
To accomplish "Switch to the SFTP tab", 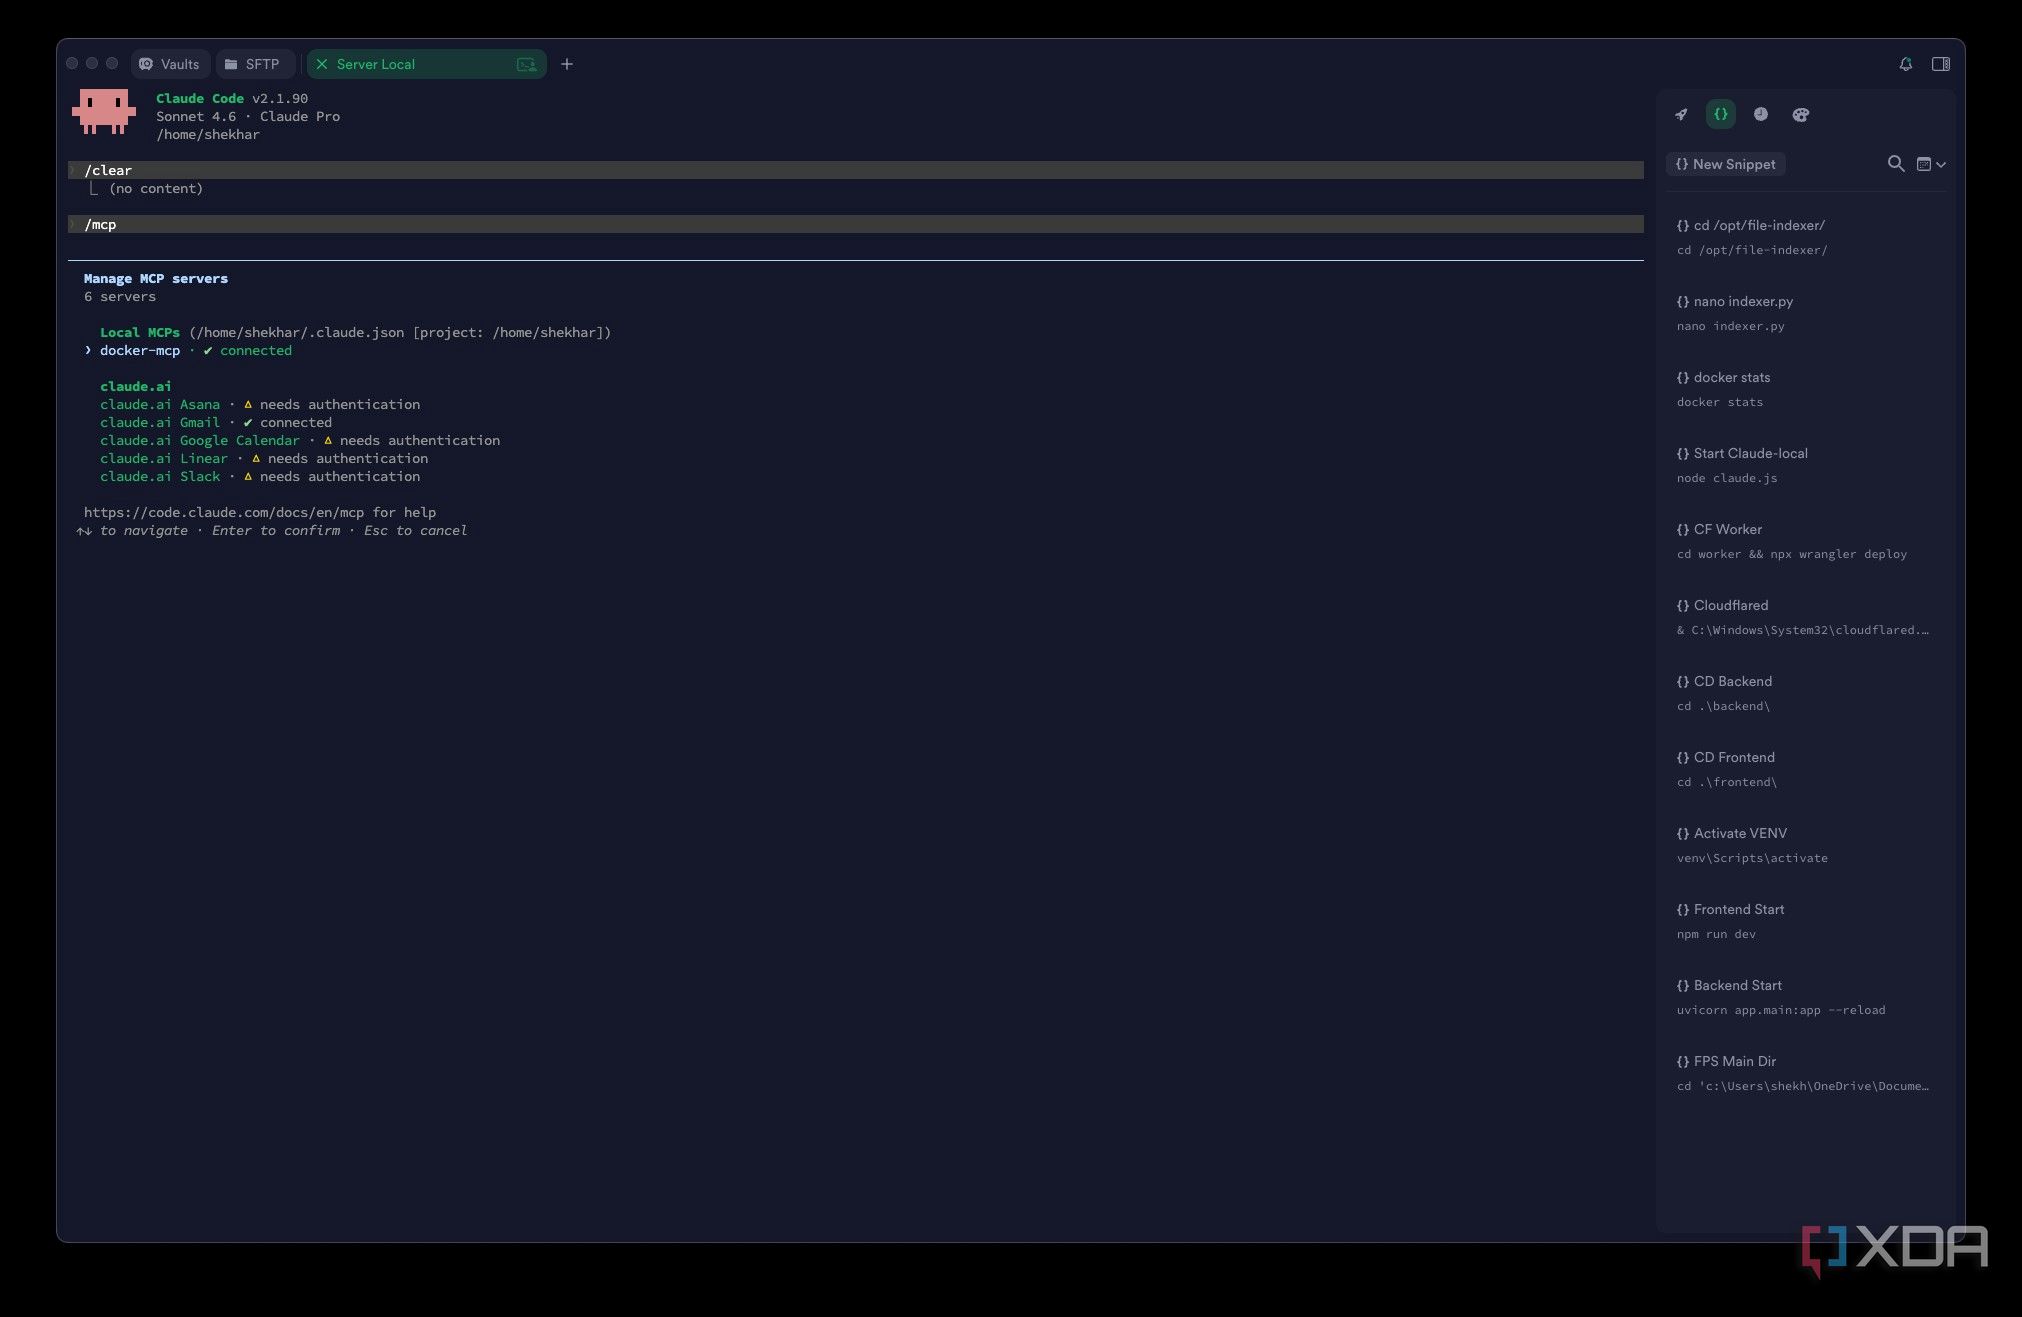I will 254,64.
